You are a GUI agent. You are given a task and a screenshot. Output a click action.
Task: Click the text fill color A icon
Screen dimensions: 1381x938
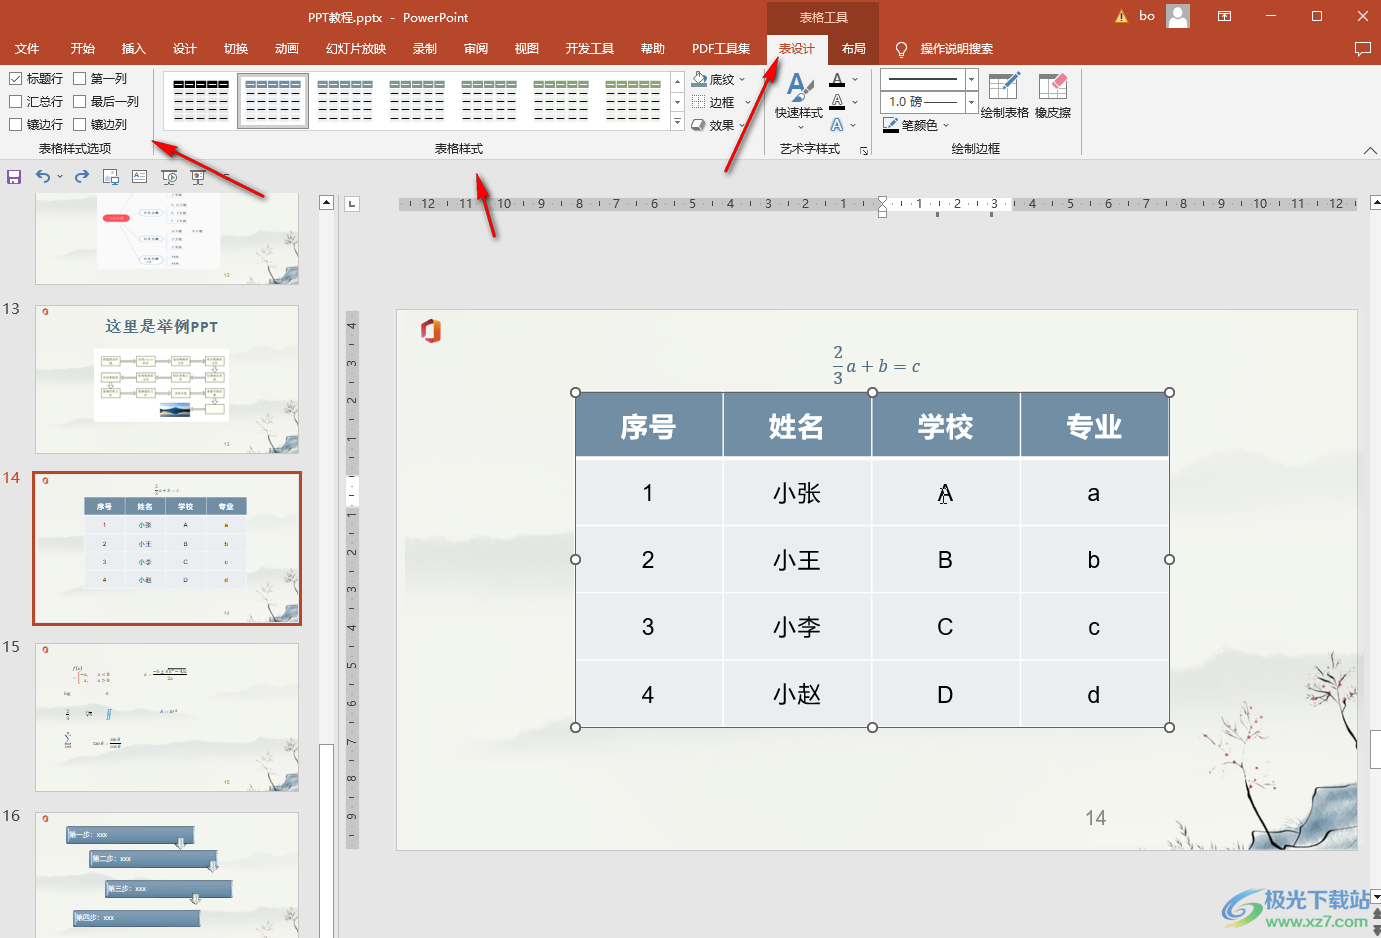(x=837, y=79)
